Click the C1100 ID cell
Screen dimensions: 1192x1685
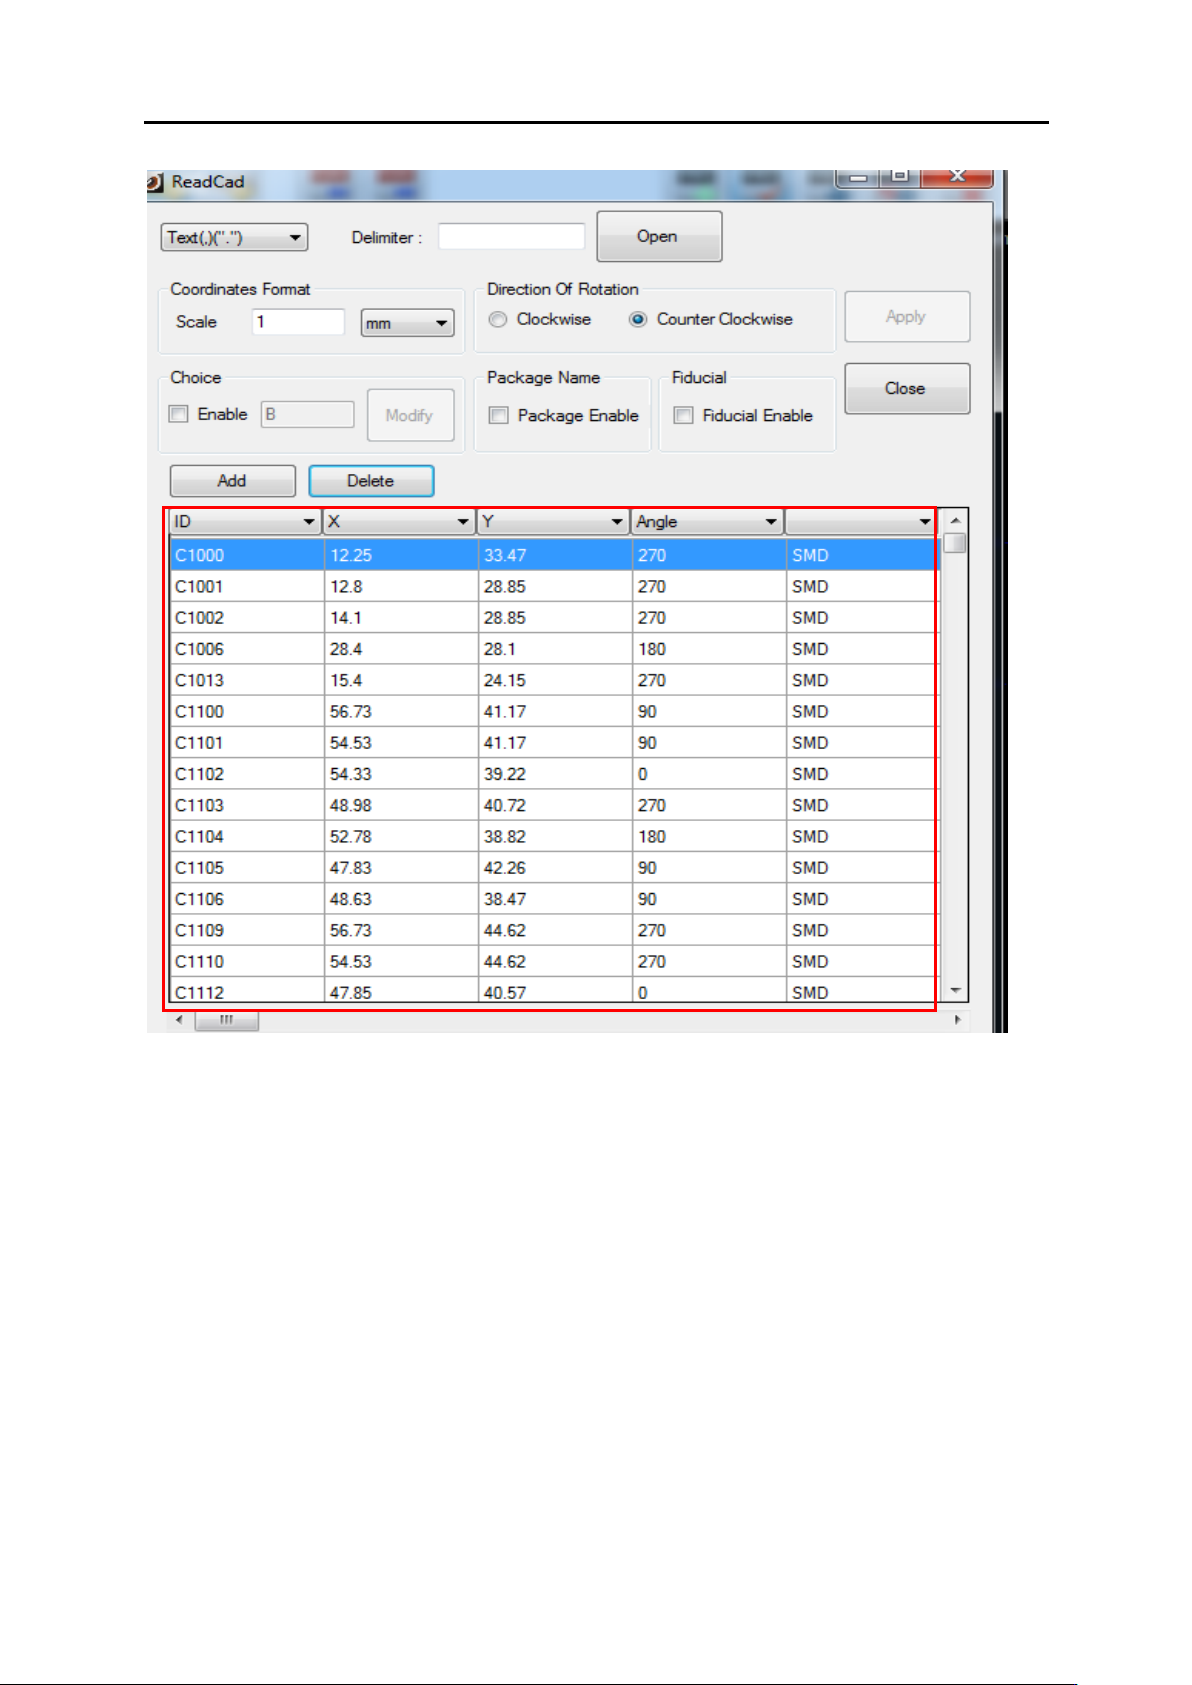tap(247, 711)
